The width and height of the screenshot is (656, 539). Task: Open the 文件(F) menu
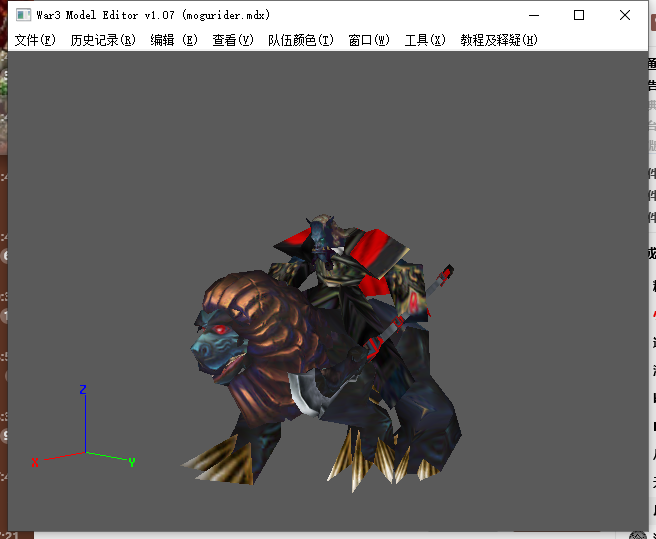point(35,40)
